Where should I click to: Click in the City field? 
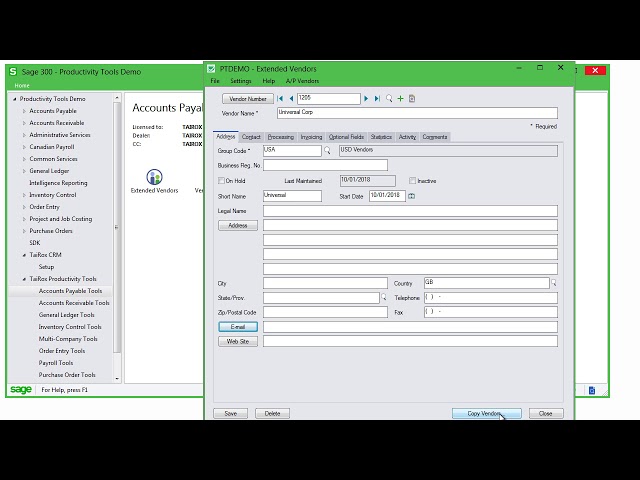(325, 283)
